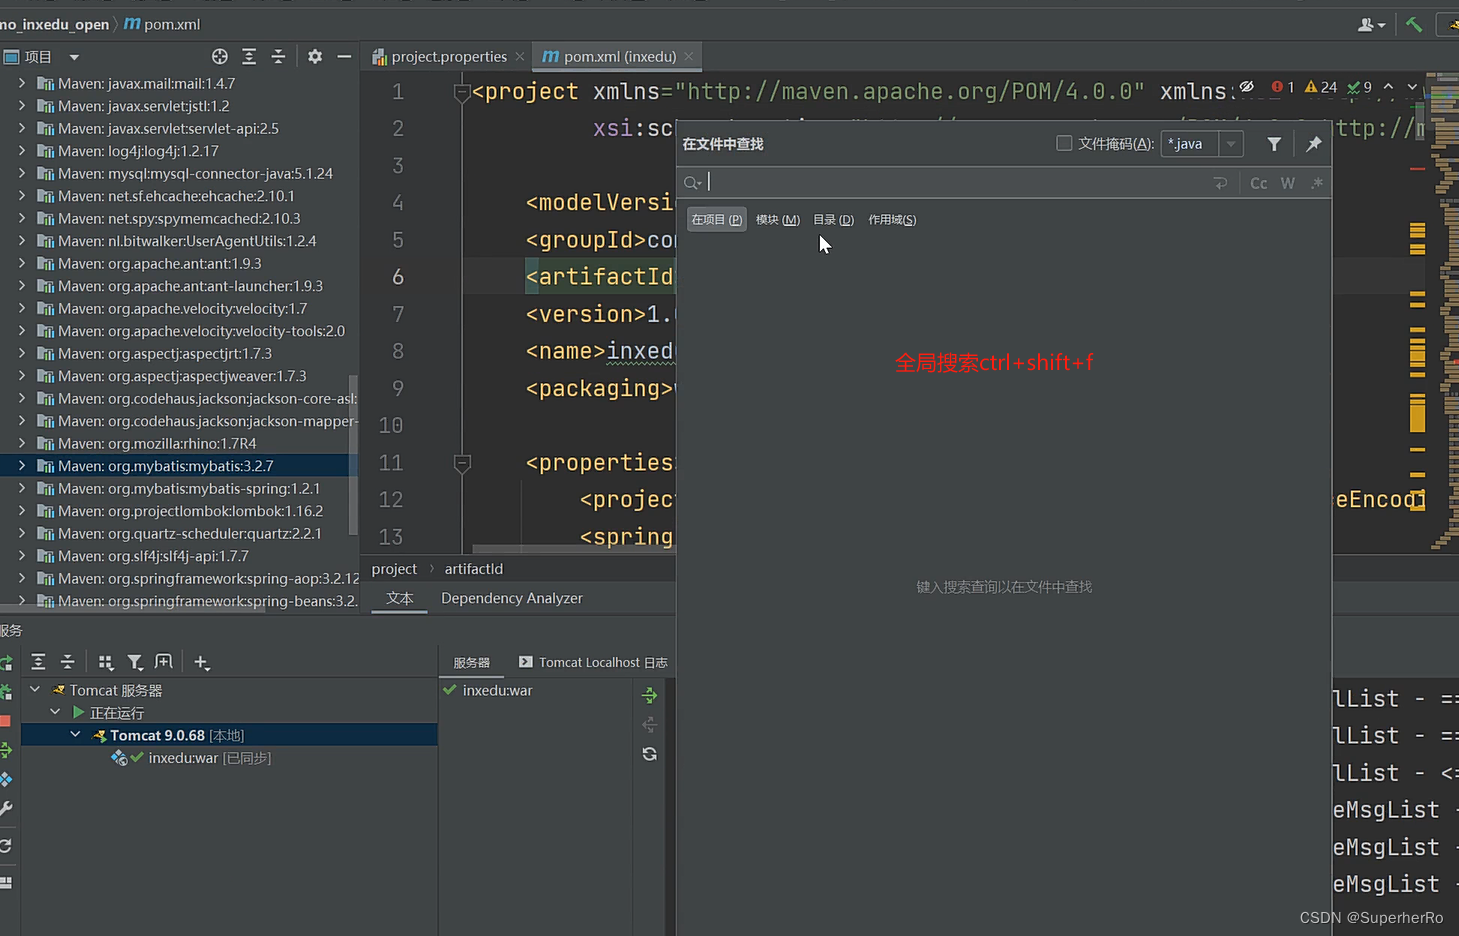The image size is (1459, 936).
Task: Close the pom.xml (inxedu) tab
Action: [x=689, y=57]
